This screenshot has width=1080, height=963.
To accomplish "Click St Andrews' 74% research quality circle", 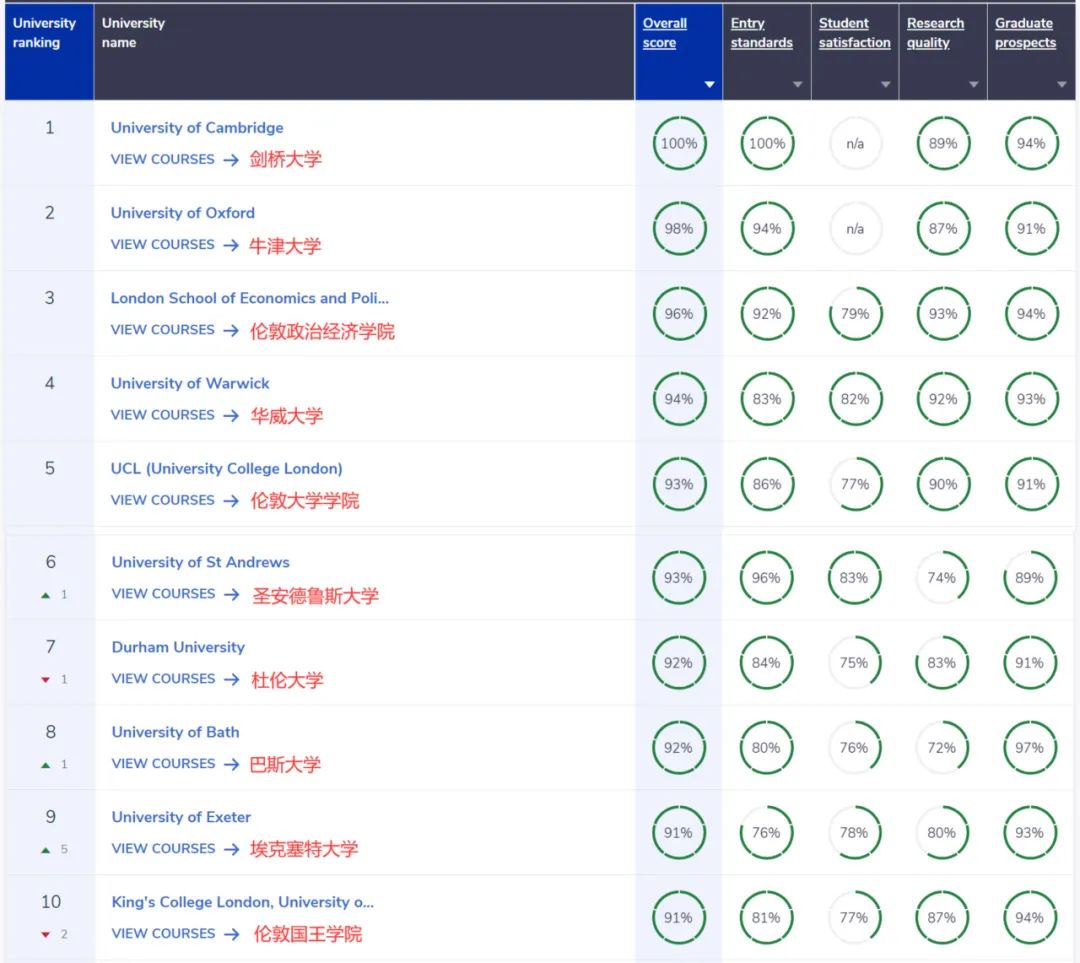I will (942, 578).
